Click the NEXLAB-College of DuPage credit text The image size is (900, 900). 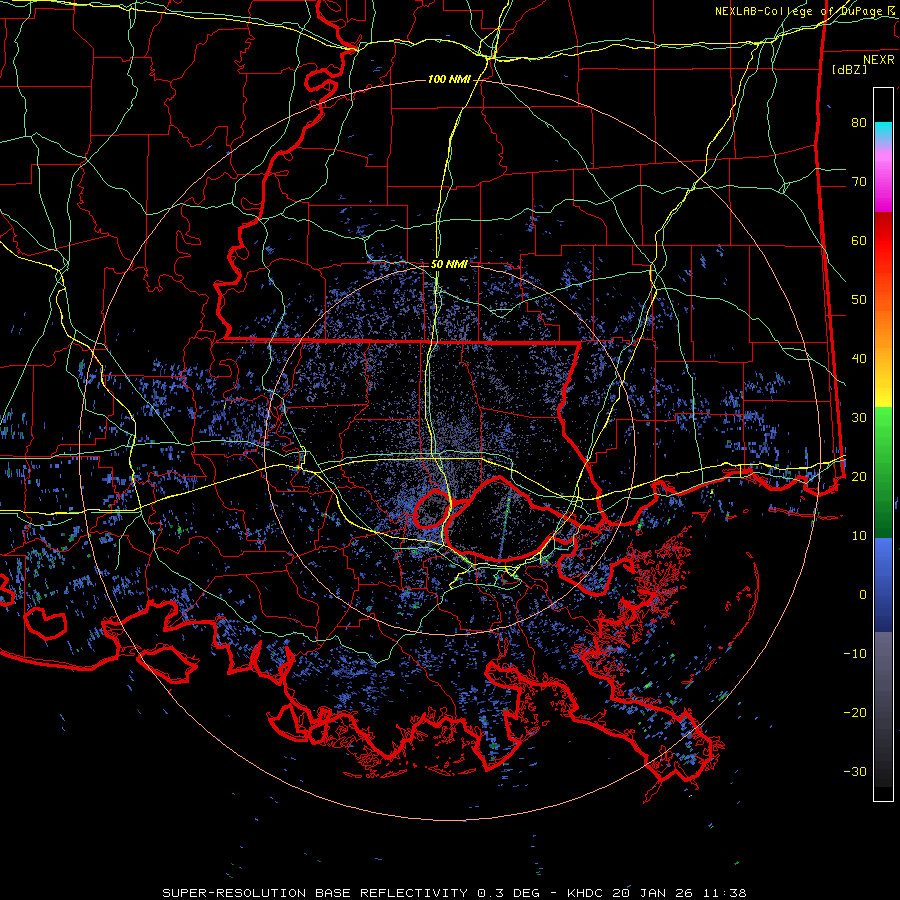804,11
